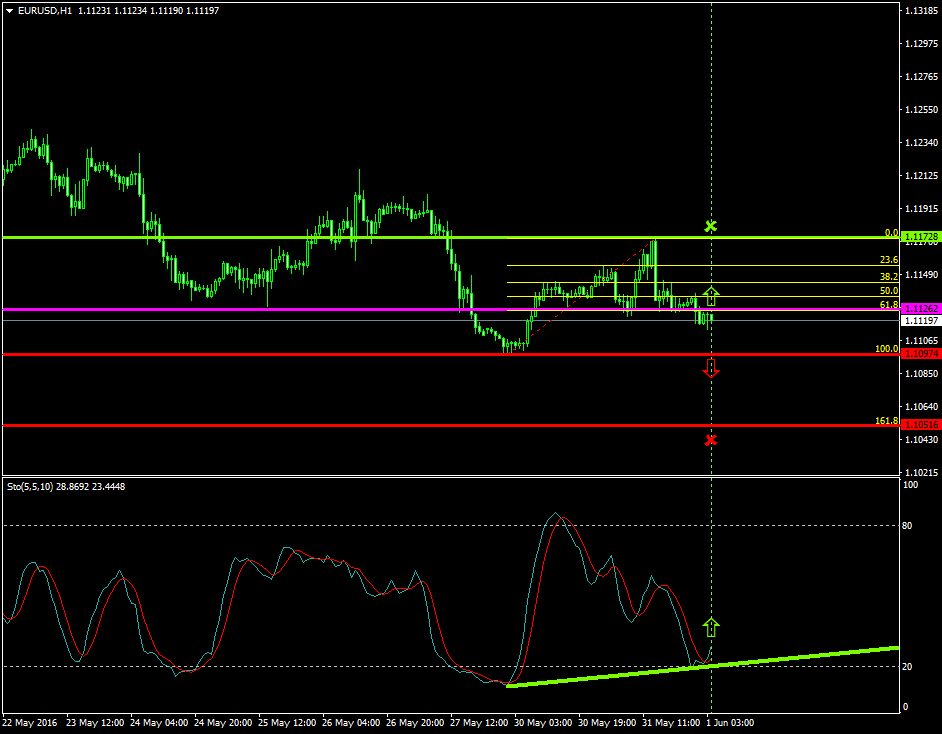Image resolution: width=942 pixels, height=734 pixels.
Task: Click the red 1.10974 price label
Action: tap(919, 354)
